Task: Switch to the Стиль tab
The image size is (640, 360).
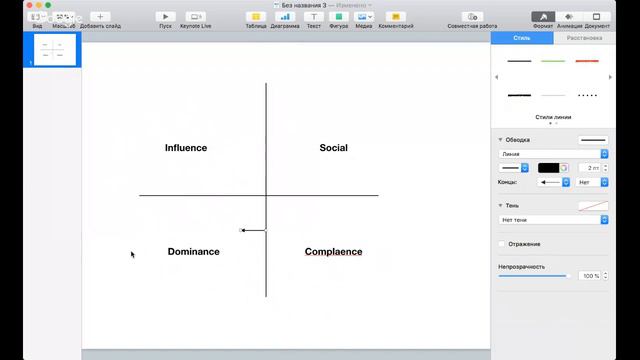Action: point(522,38)
